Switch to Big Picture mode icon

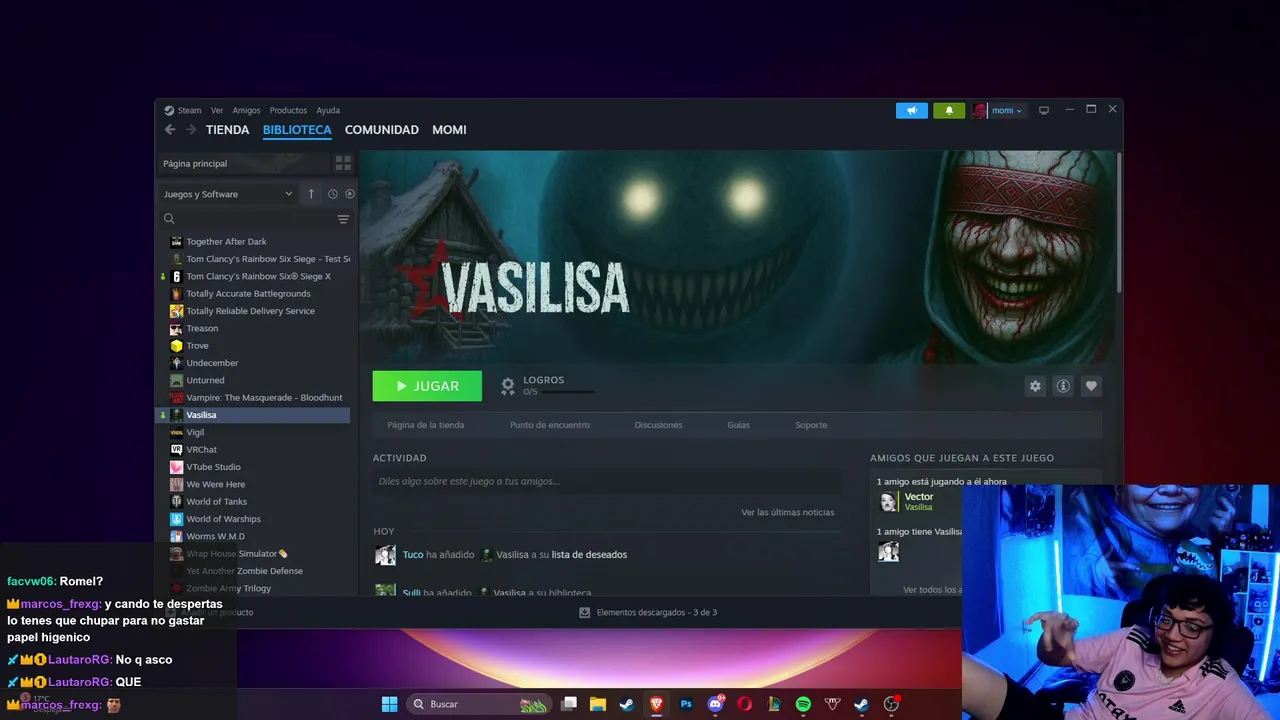pyautogui.click(x=1044, y=110)
